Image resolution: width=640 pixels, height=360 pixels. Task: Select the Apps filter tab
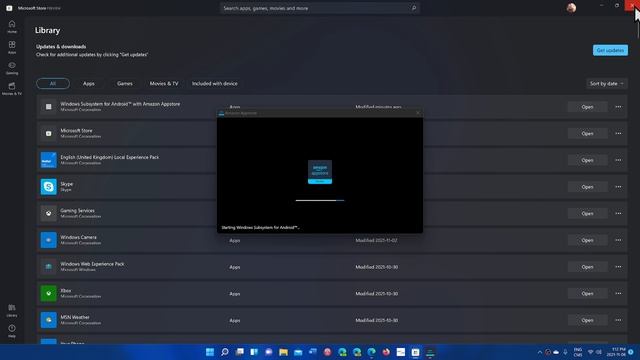coord(89,83)
